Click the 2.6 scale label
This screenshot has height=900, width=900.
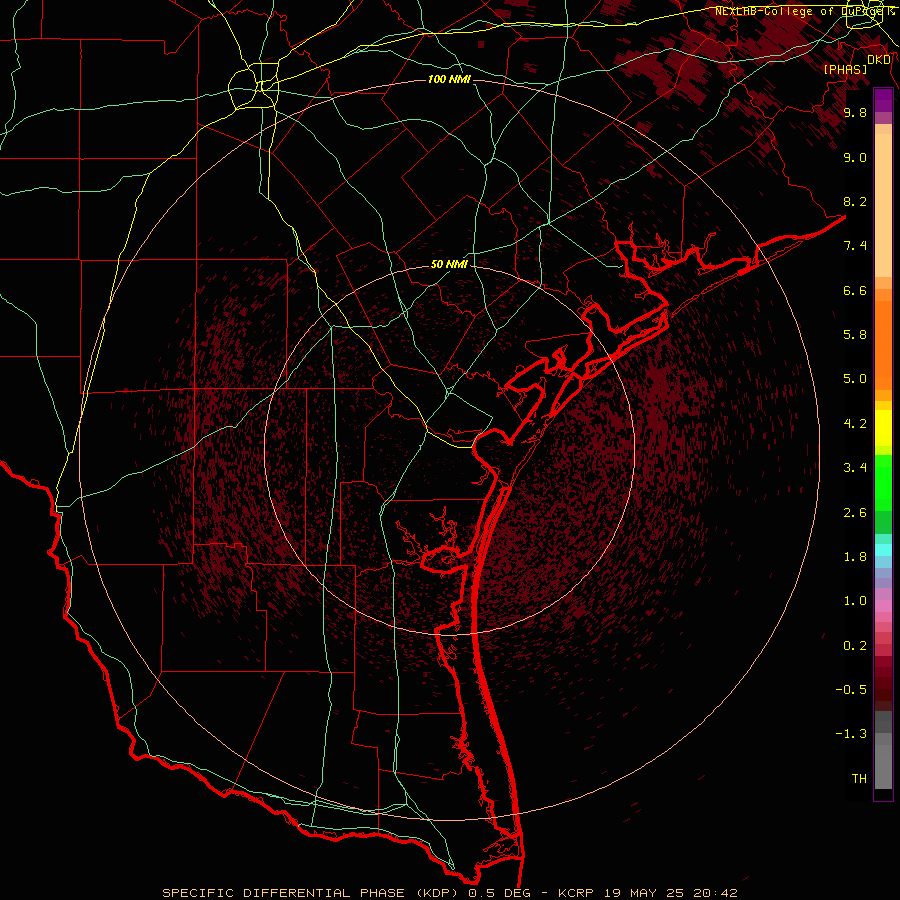pos(855,513)
